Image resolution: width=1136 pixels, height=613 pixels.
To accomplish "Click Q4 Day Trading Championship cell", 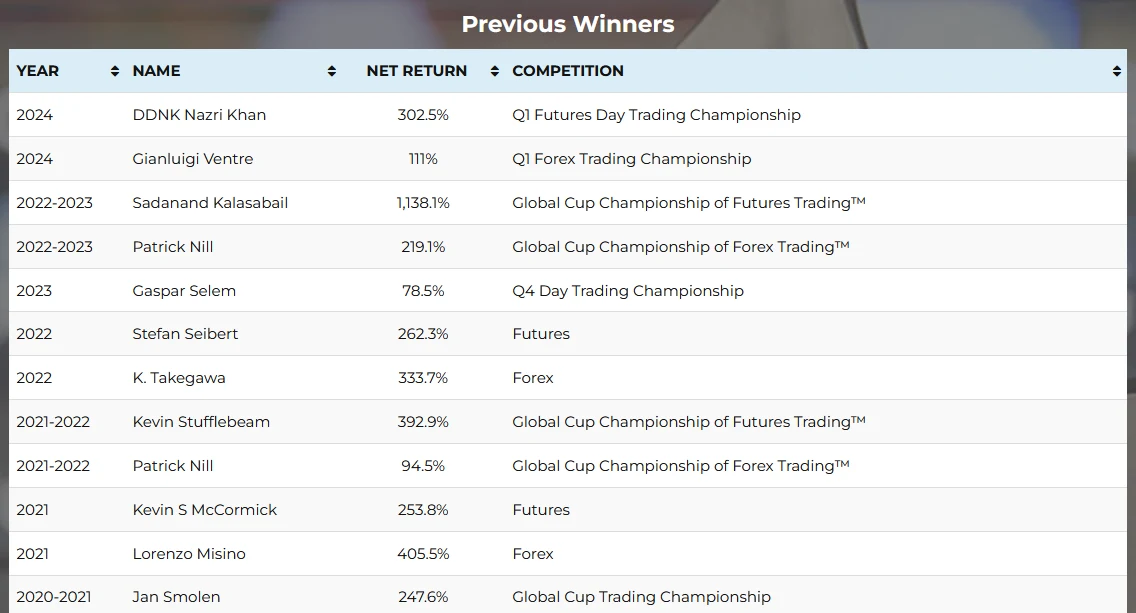I will point(628,291).
